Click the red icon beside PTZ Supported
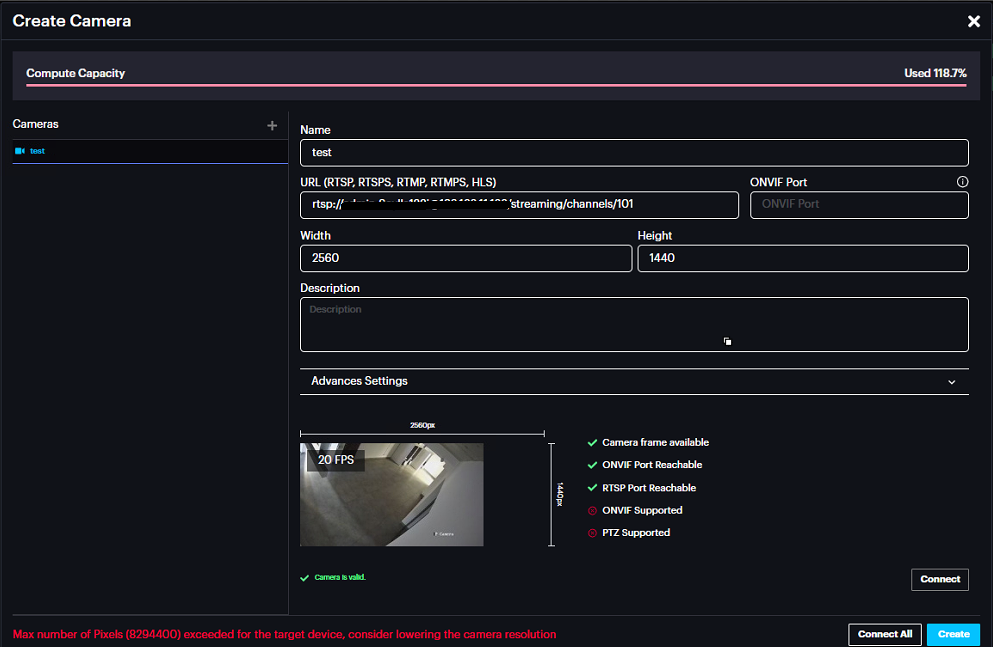This screenshot has height=647, width=993. click(x=592, y=533)
